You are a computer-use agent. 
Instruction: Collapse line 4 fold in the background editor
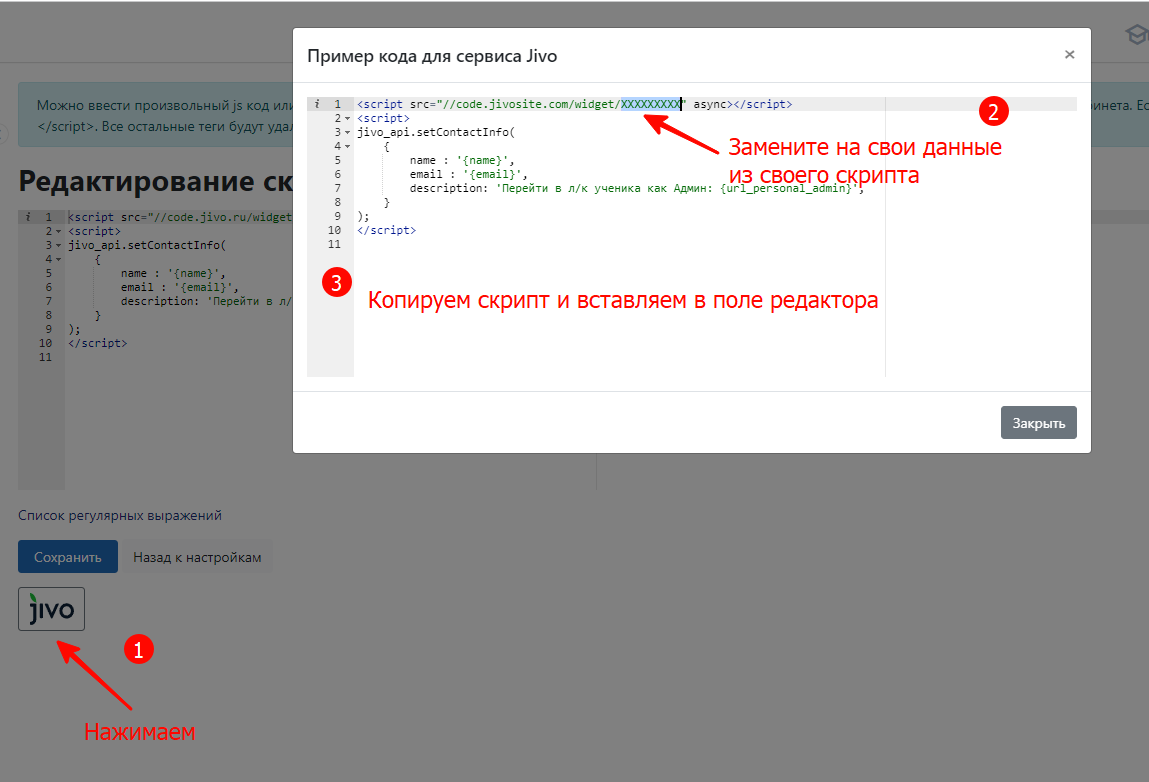tap(59, 259)
